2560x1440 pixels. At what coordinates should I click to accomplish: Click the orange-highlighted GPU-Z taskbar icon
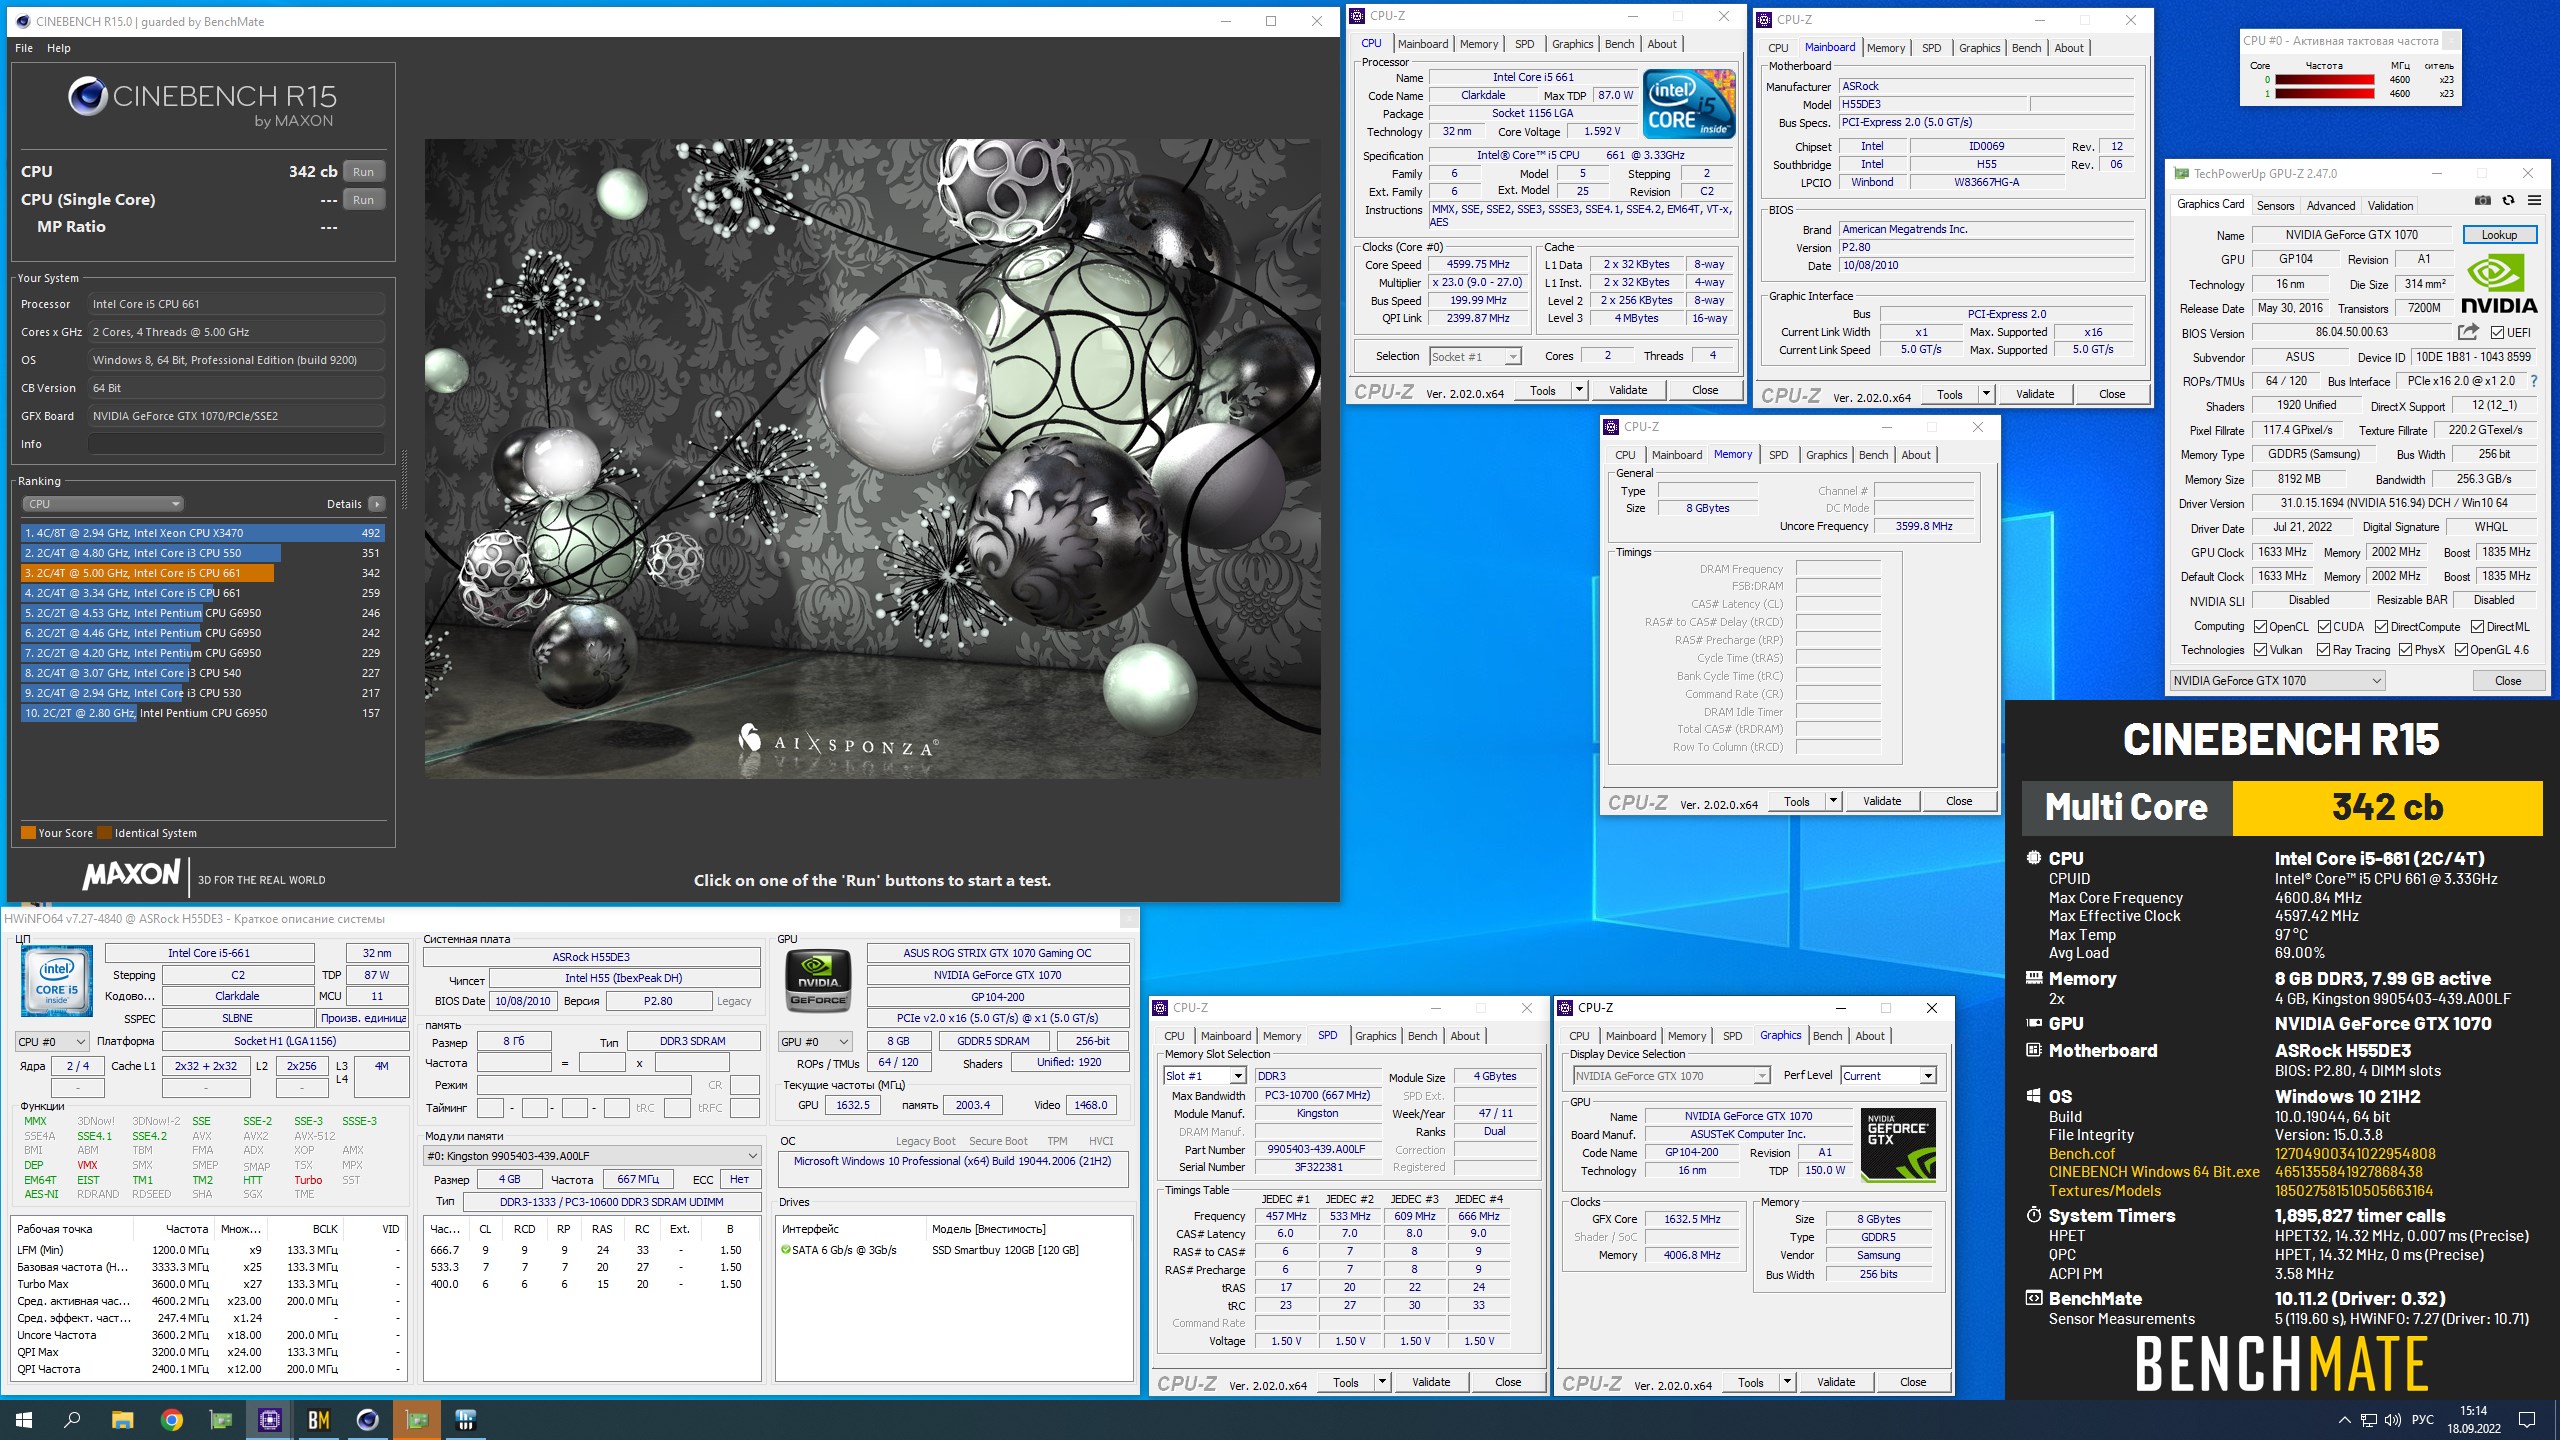coord(417,1419)
